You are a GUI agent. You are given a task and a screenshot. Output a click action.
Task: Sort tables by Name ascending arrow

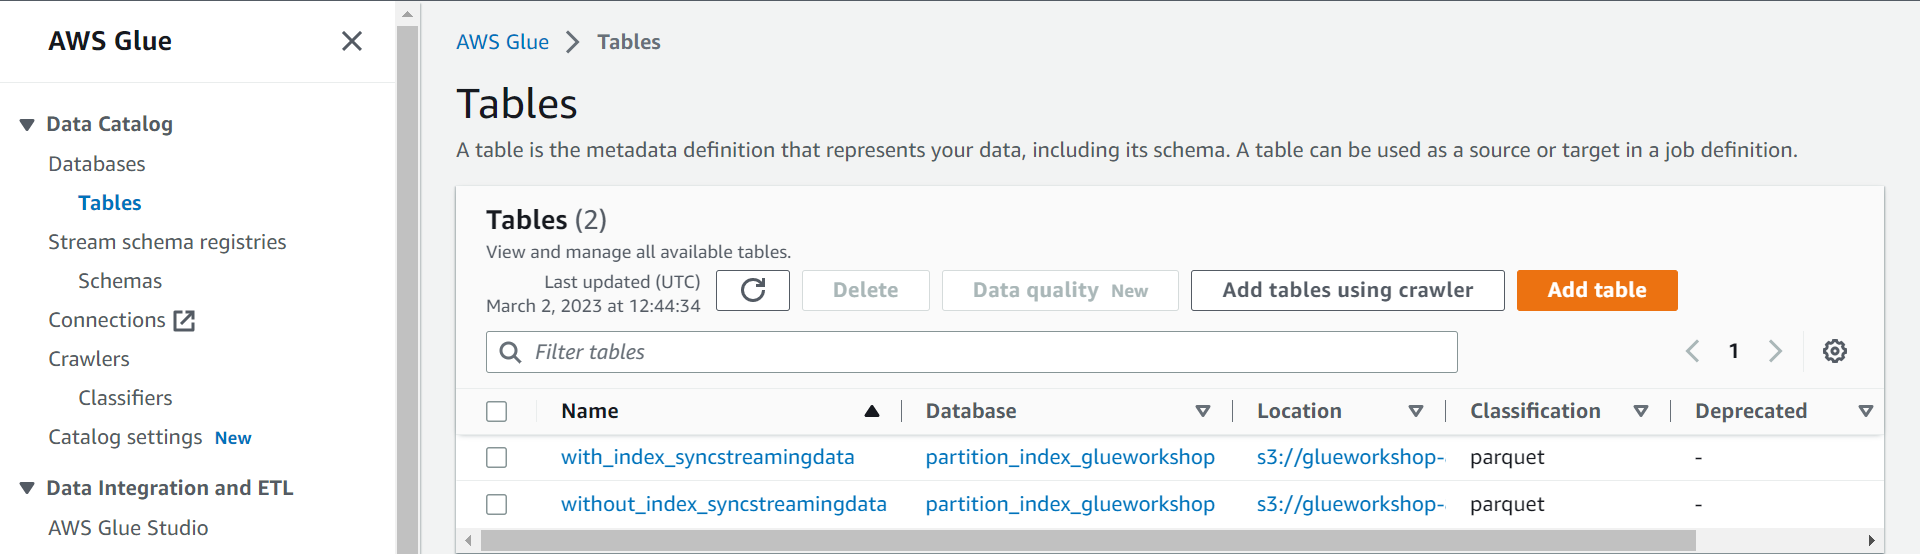872,411
